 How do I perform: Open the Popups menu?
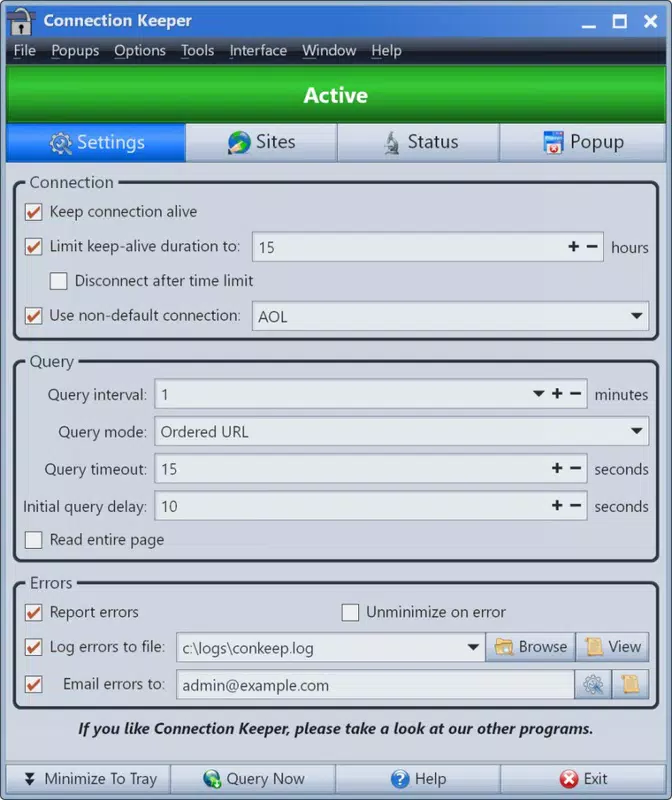75,51
